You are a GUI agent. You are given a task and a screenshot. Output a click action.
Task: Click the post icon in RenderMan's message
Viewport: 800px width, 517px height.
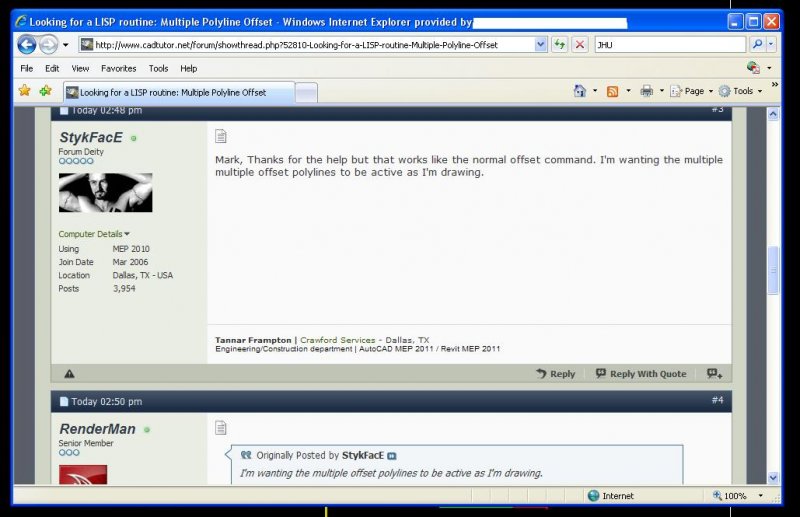[x=220, y=428]
